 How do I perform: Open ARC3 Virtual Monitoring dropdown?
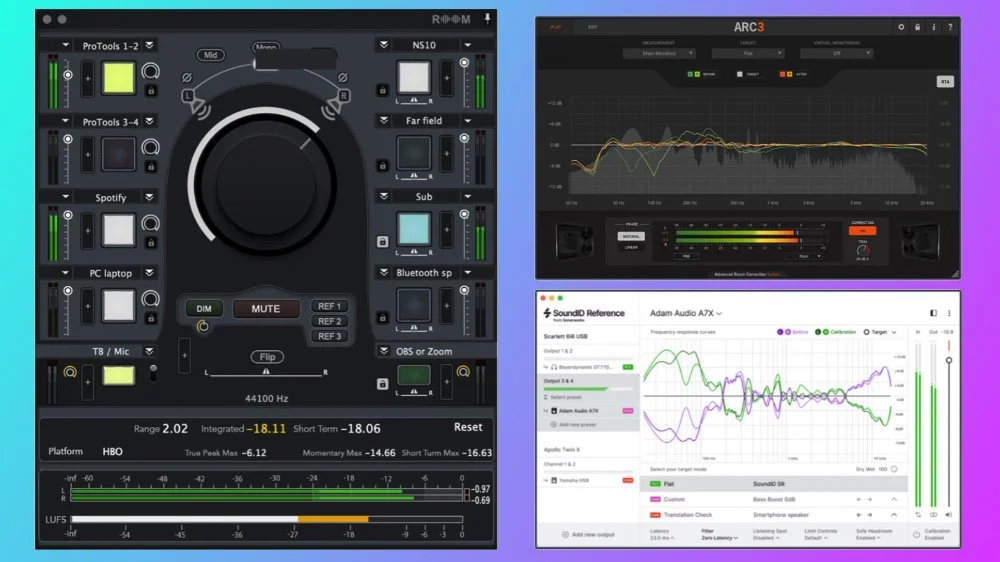836,54
